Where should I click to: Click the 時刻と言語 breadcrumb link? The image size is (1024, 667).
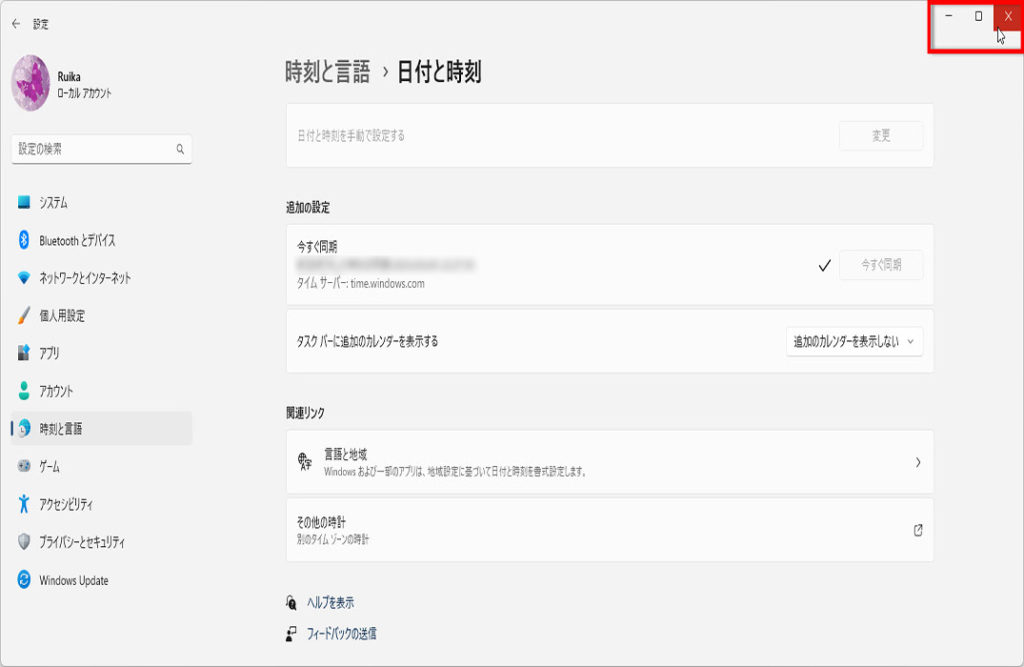click(327, 72)
